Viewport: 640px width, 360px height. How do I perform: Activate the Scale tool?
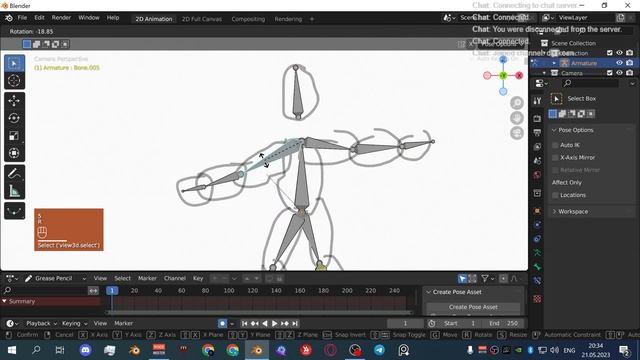[x=14, y=136]
